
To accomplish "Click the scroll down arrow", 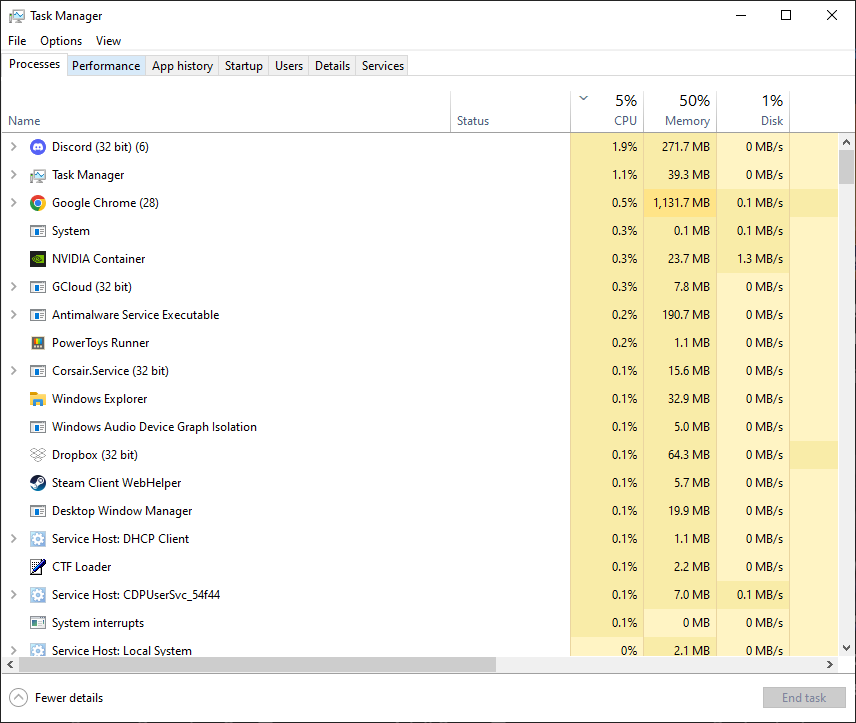I will pos(846,648).
